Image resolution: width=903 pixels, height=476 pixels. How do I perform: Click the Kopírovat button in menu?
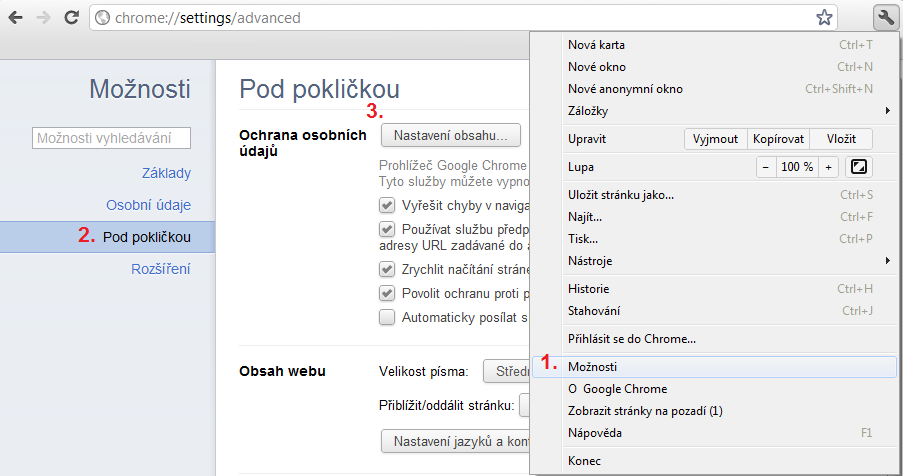point(777,139)
